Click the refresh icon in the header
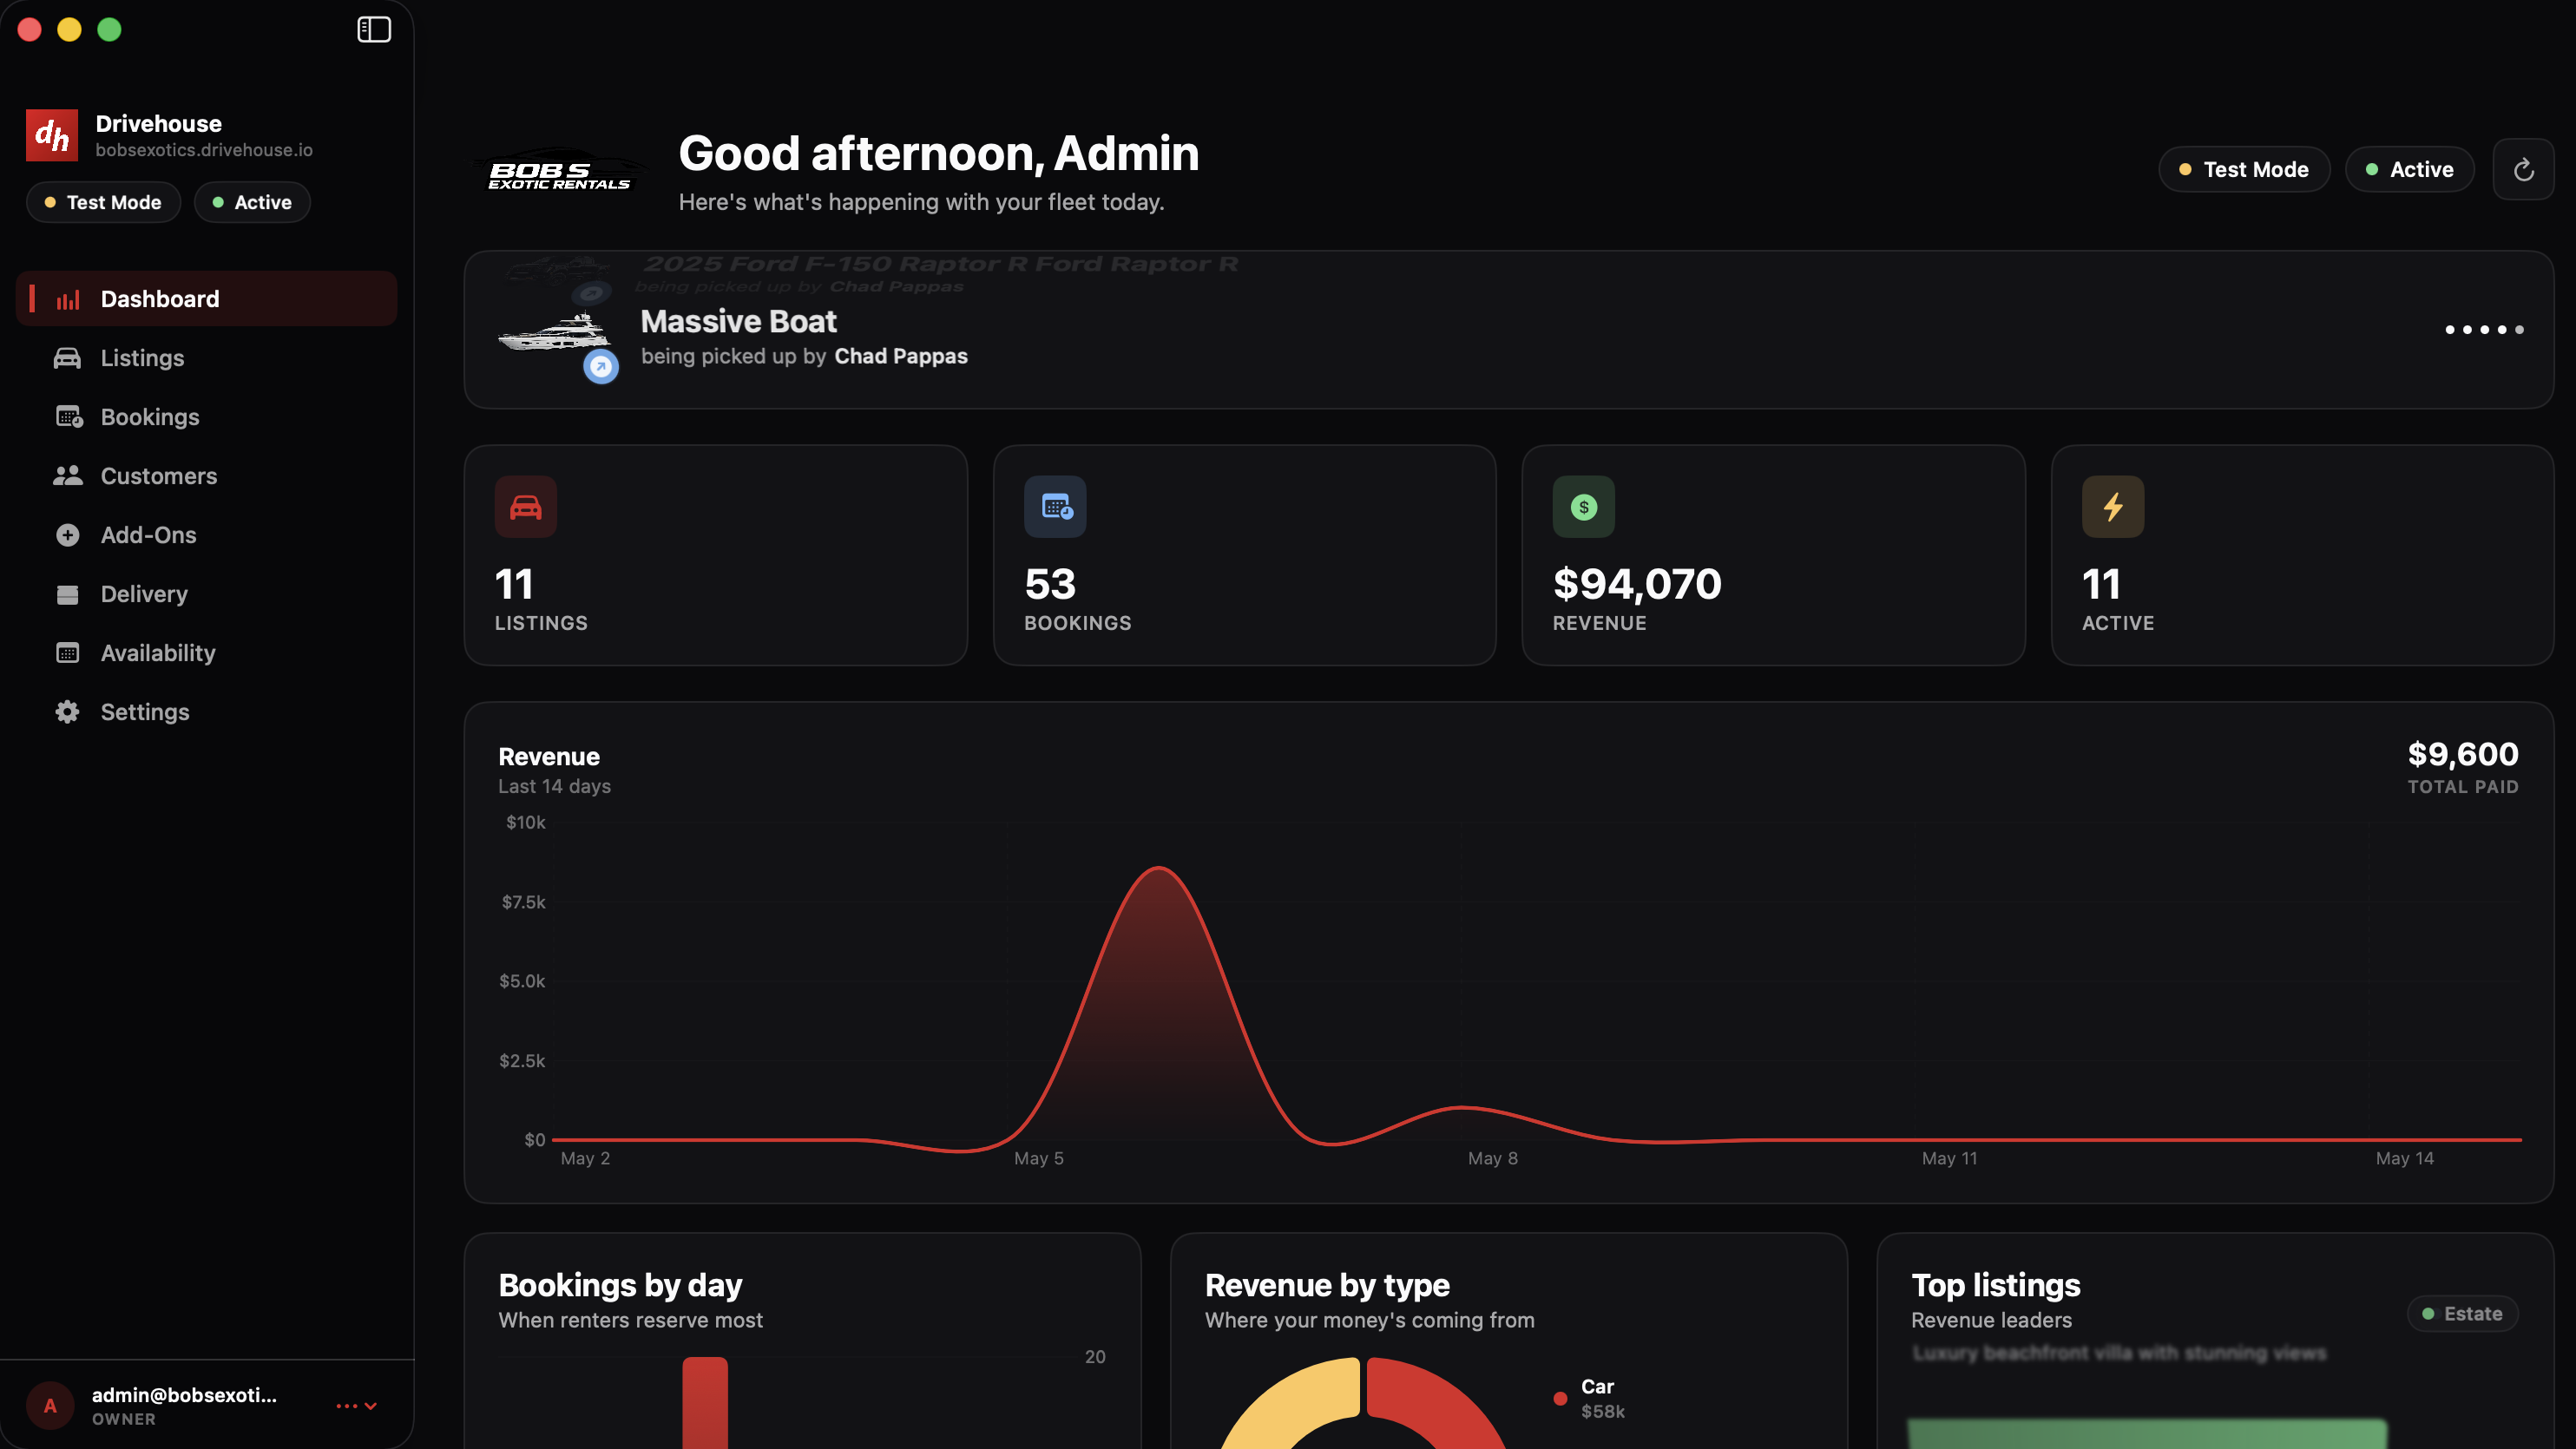The width and height of the screenshot is (2576, 1449). tap(2523, 170)
